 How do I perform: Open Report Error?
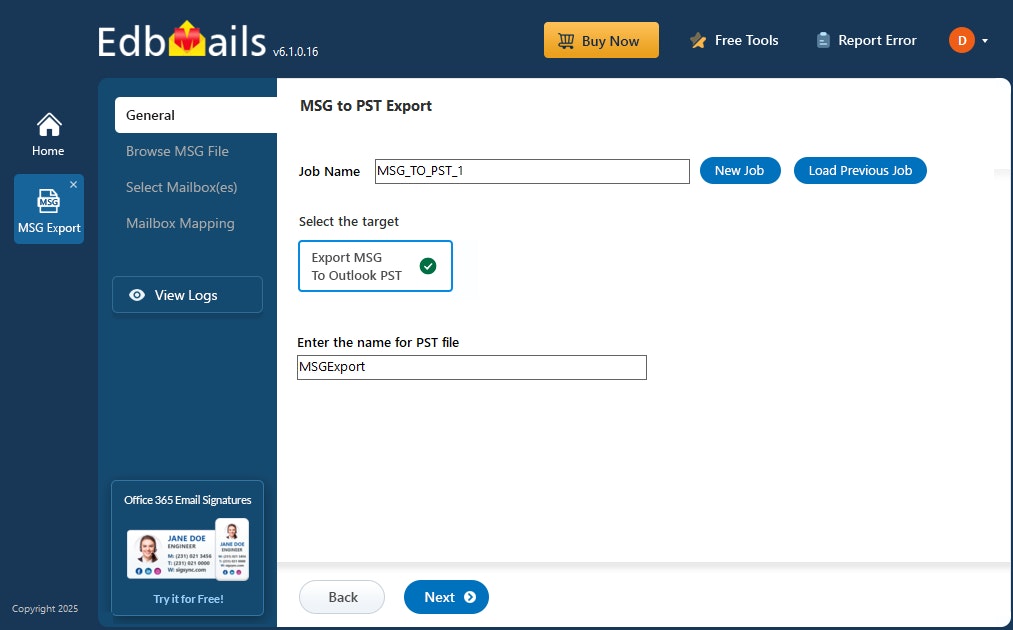(866, 40)
